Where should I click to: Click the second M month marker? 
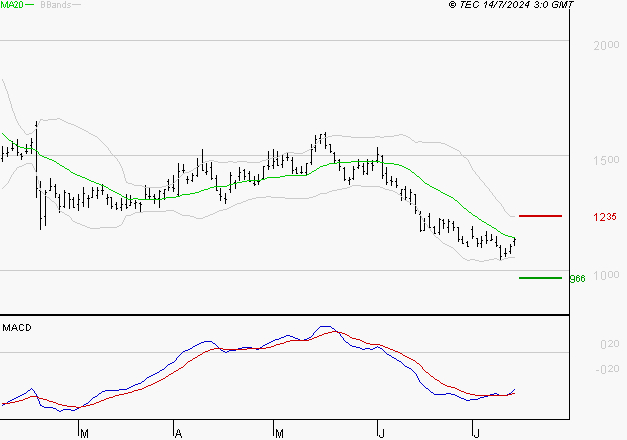pyautogui.click(x=280, y=433)
